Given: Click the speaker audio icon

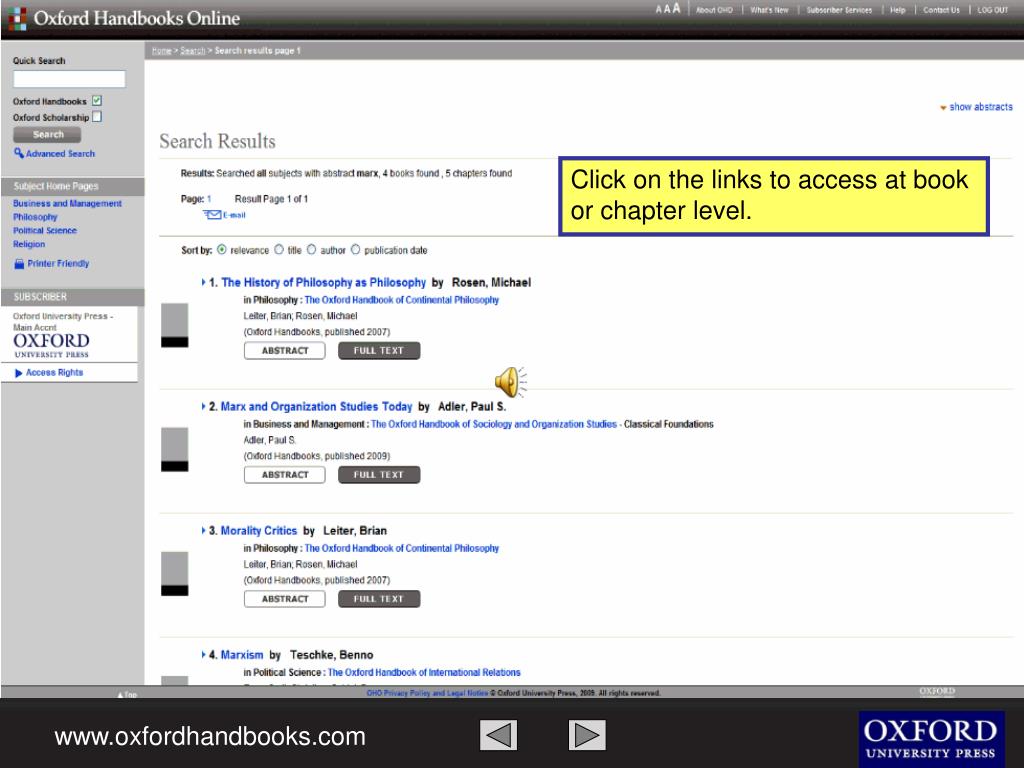Looking at the screenshot, I should point(511,382).
